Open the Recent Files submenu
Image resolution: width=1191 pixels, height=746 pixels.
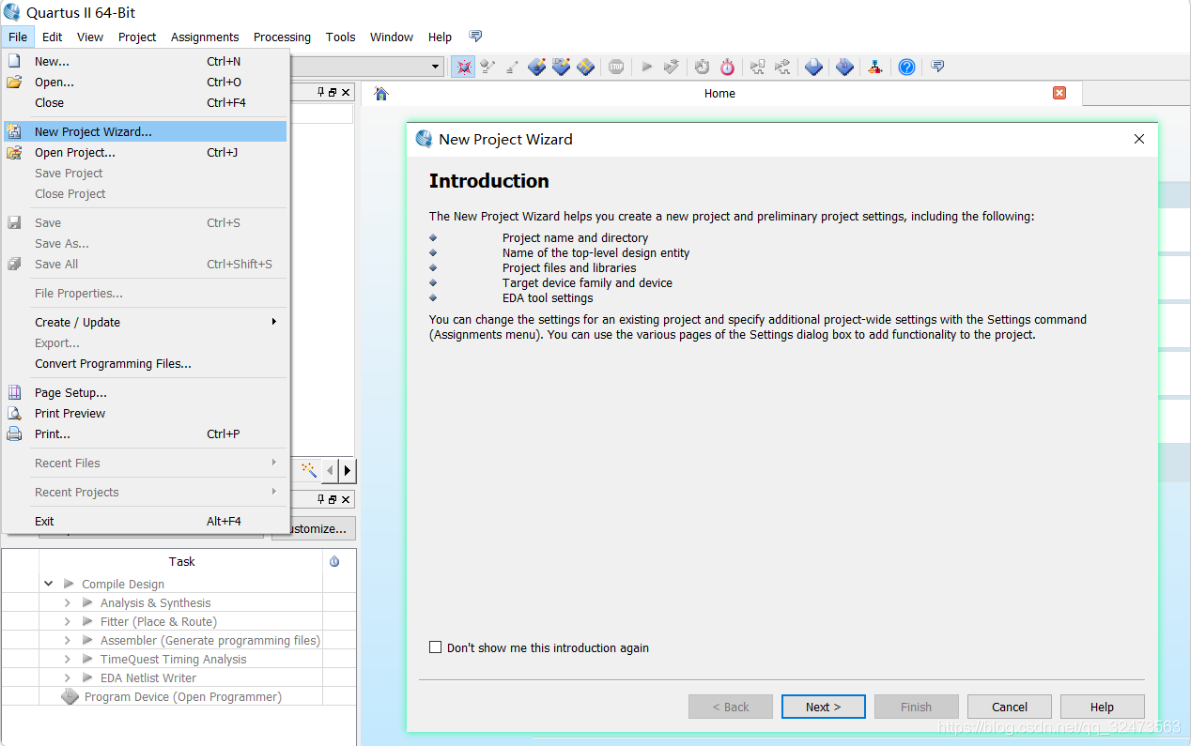tap(146, 463)
